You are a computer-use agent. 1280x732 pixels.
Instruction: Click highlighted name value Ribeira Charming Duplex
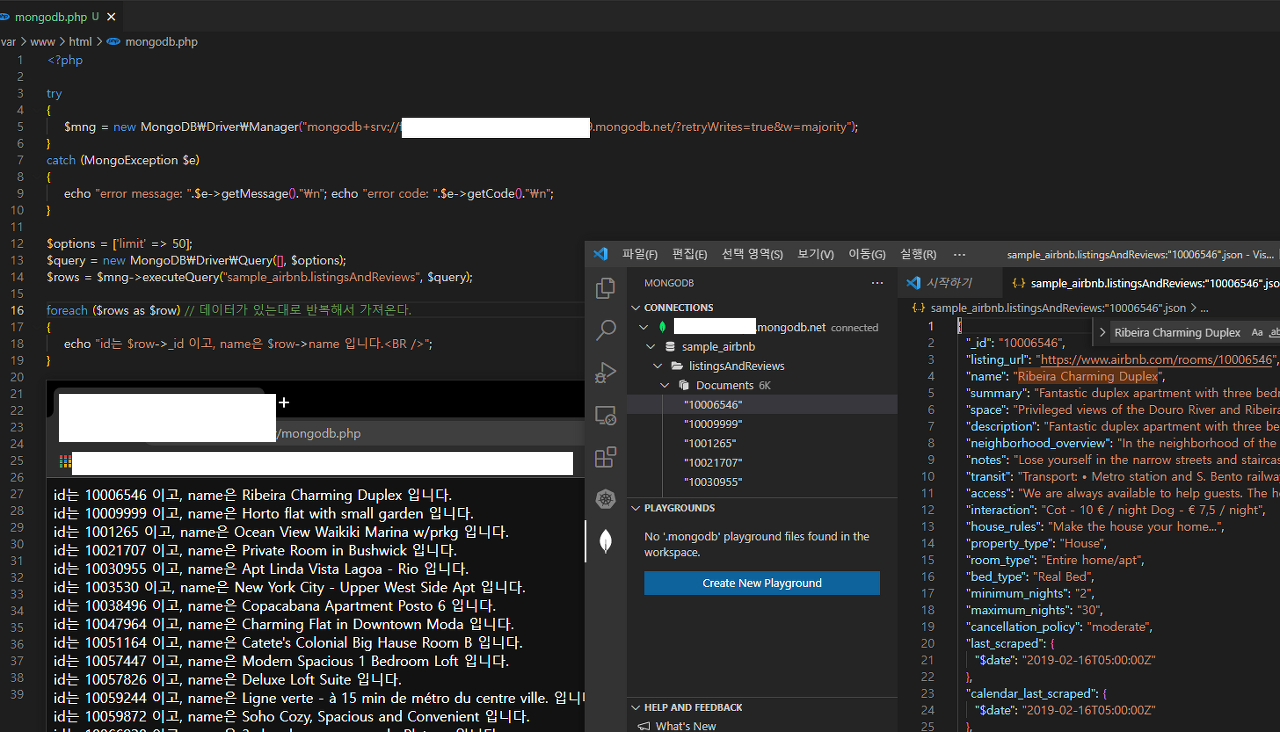pos(1087,376)
